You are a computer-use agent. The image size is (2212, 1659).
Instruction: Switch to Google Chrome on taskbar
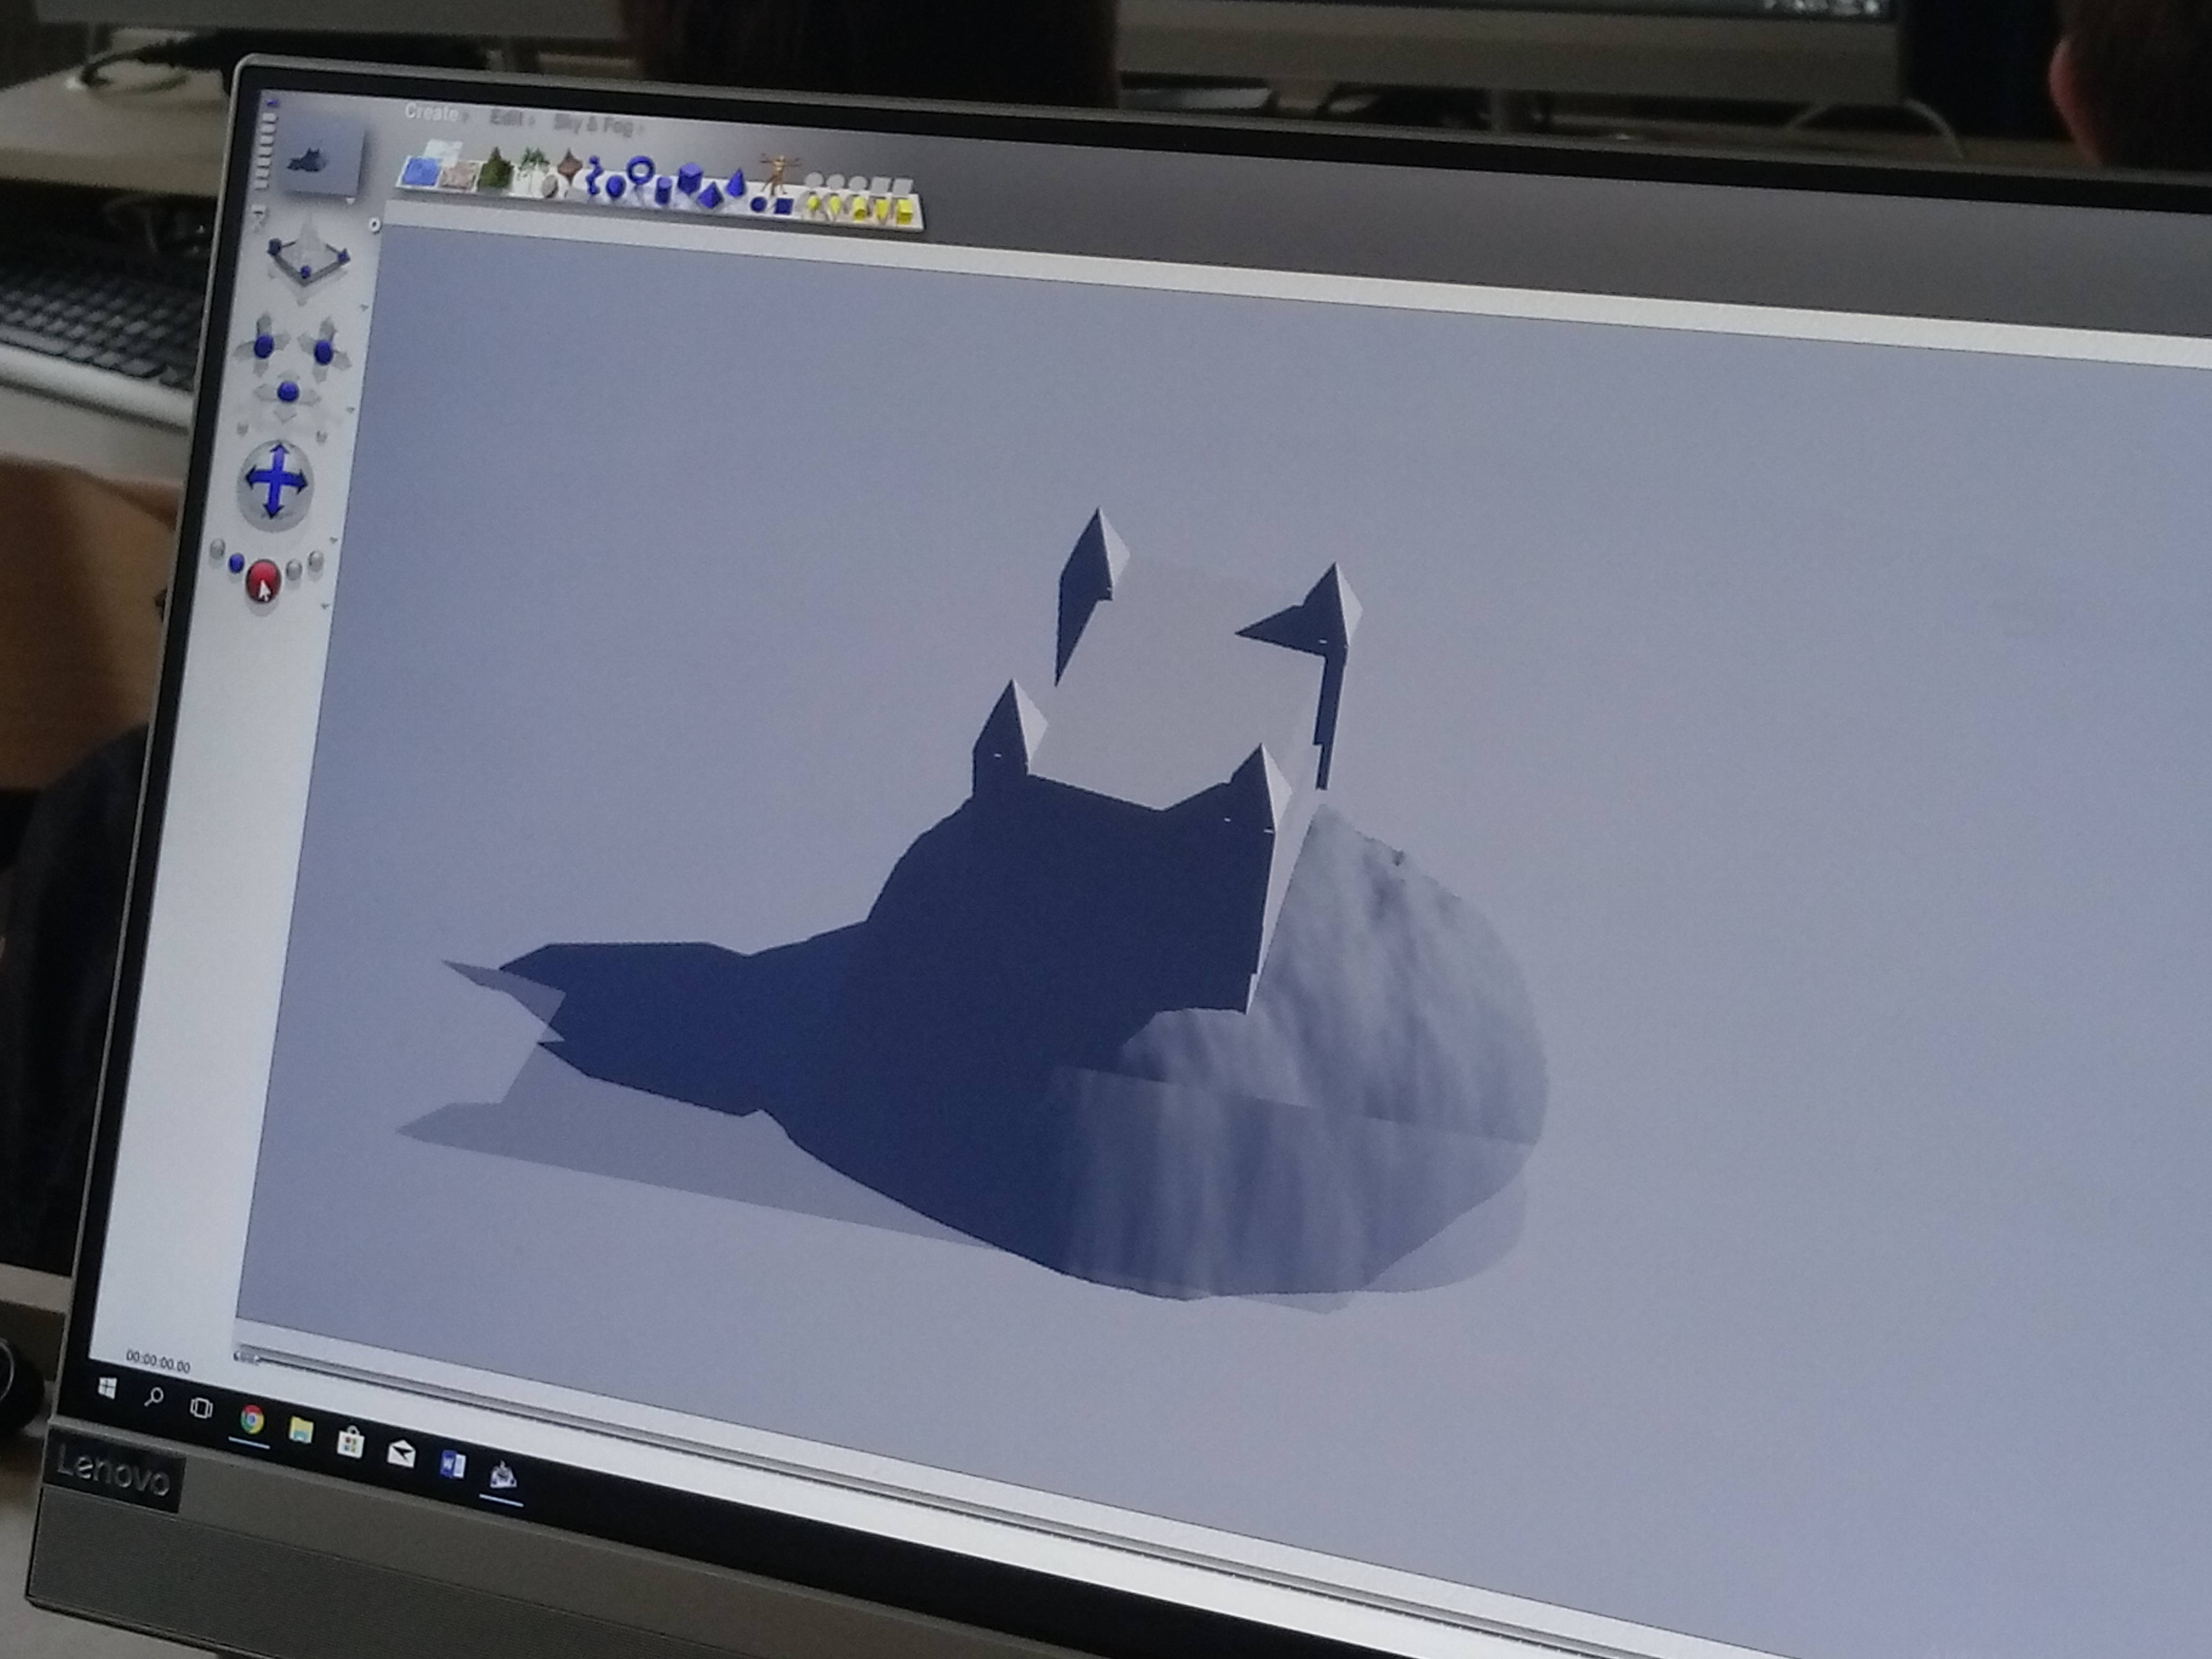(252, 1419)
